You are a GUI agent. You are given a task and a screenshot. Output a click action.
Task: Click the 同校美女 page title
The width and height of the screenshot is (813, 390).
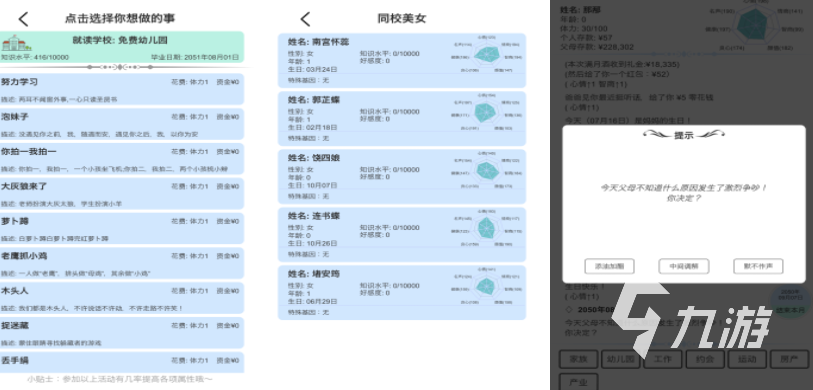tap(402, 19)
